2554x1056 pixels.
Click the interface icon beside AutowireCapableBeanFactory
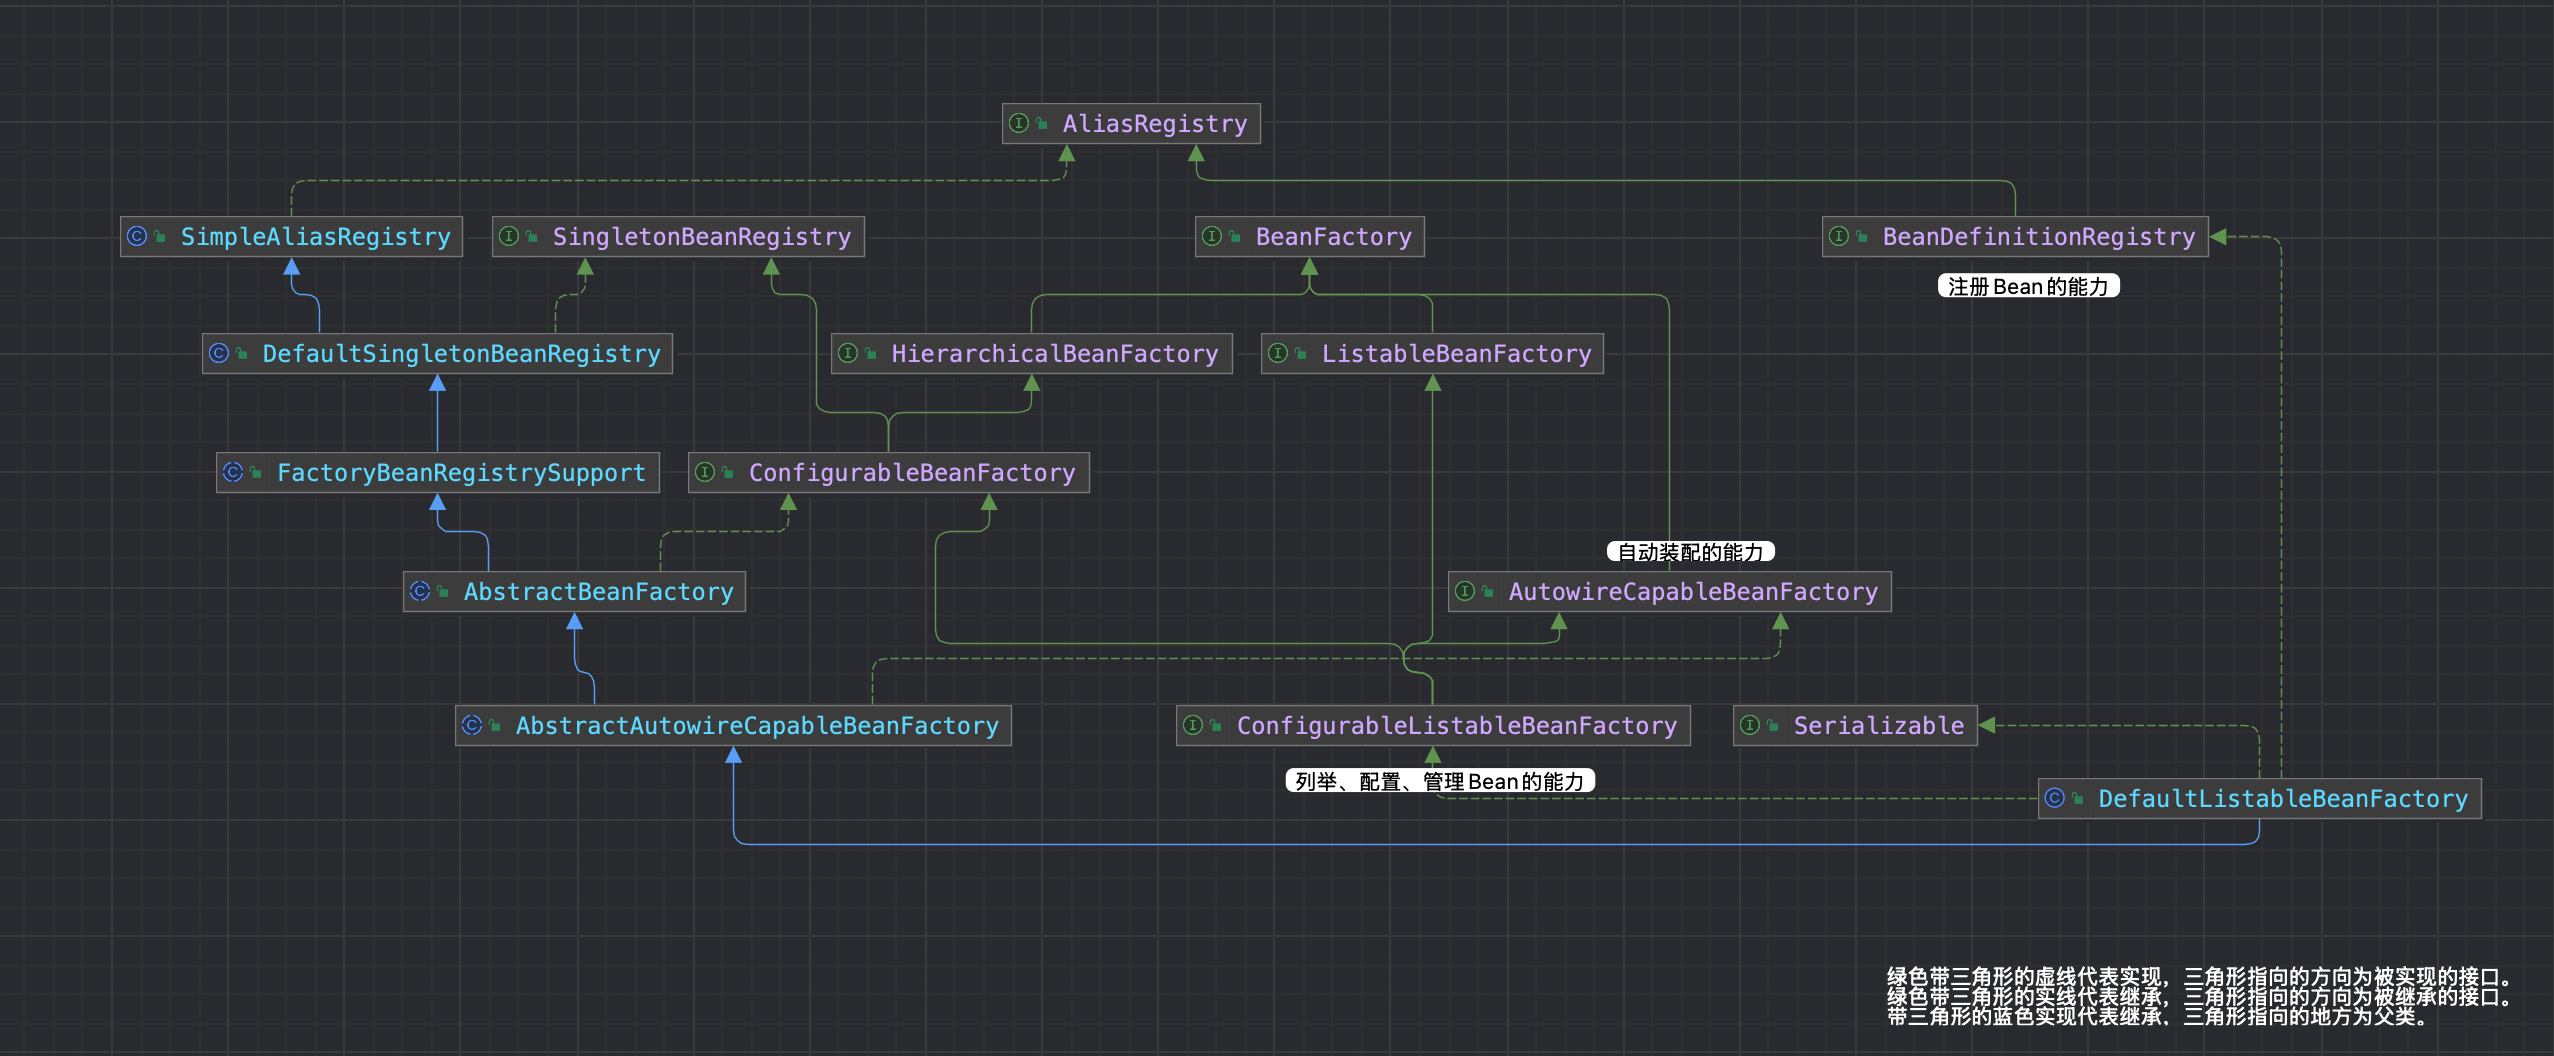1465,591
